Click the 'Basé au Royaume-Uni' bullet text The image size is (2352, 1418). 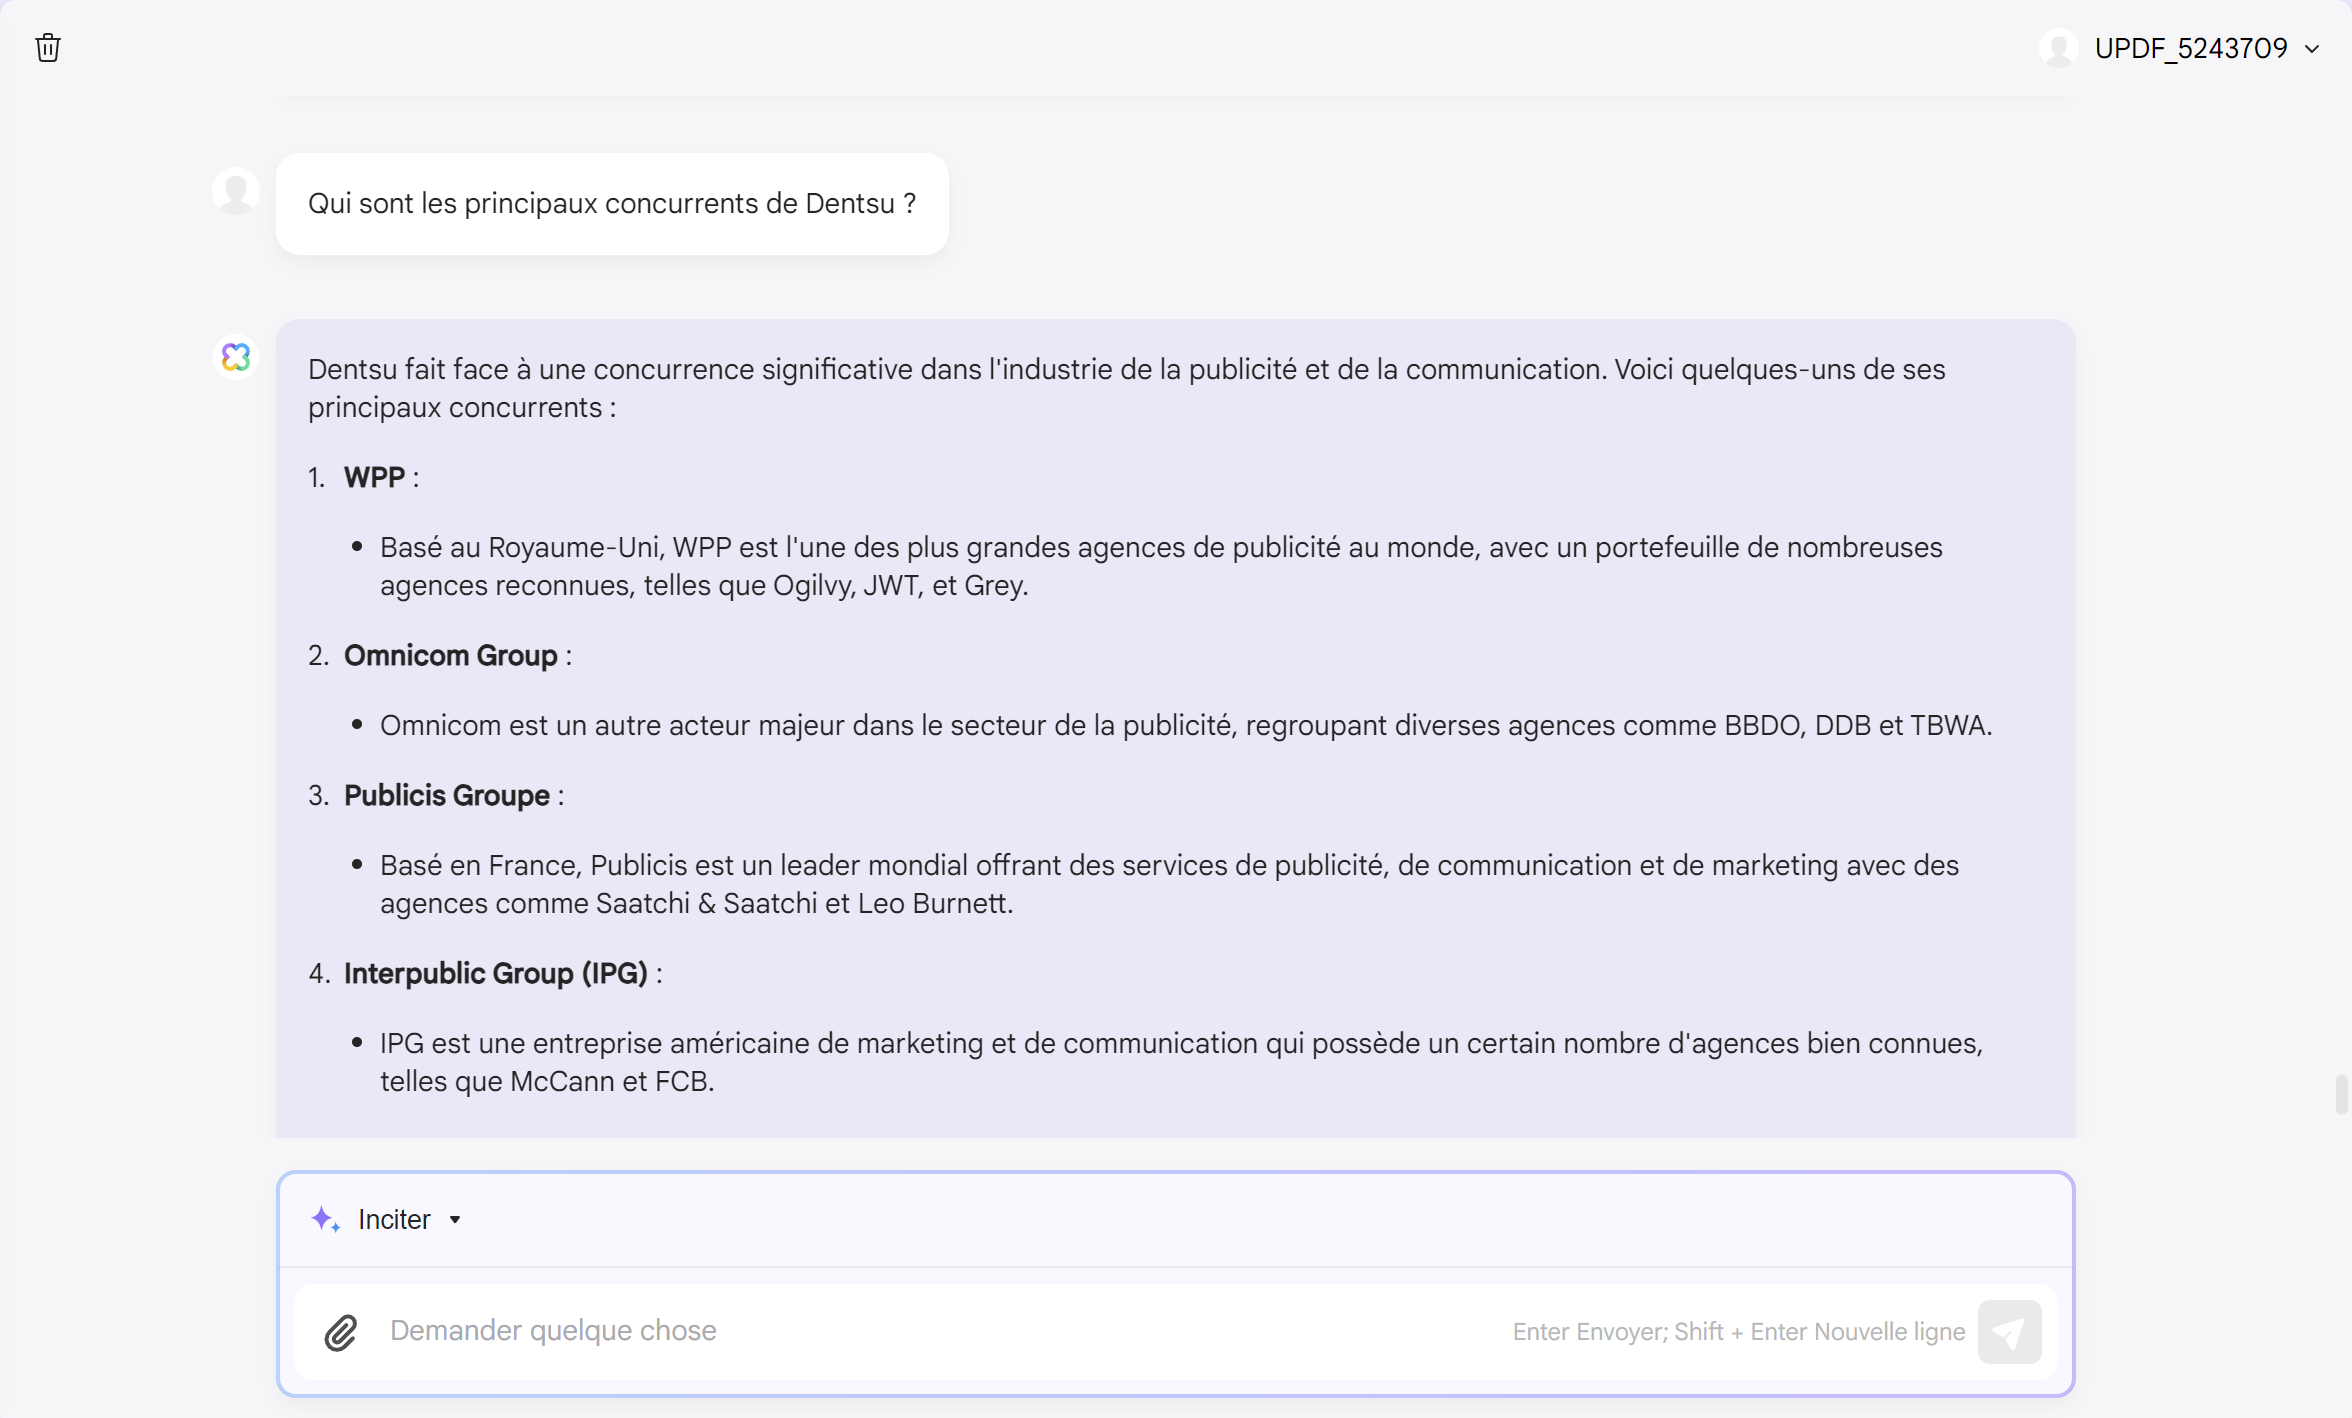(1161, 566)
